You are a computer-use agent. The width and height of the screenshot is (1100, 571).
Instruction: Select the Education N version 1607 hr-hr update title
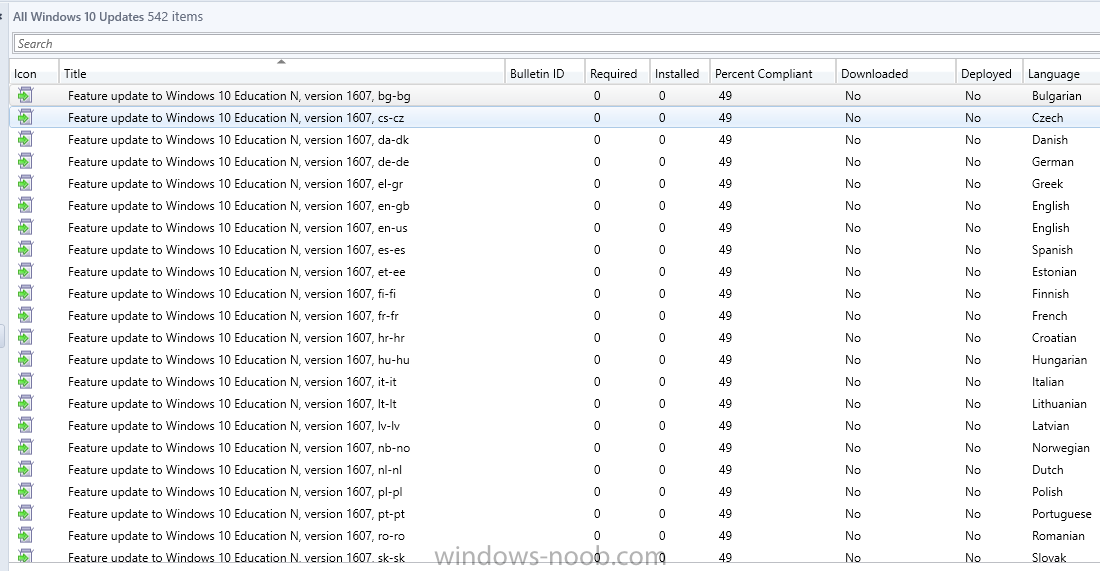click(236, 337)
